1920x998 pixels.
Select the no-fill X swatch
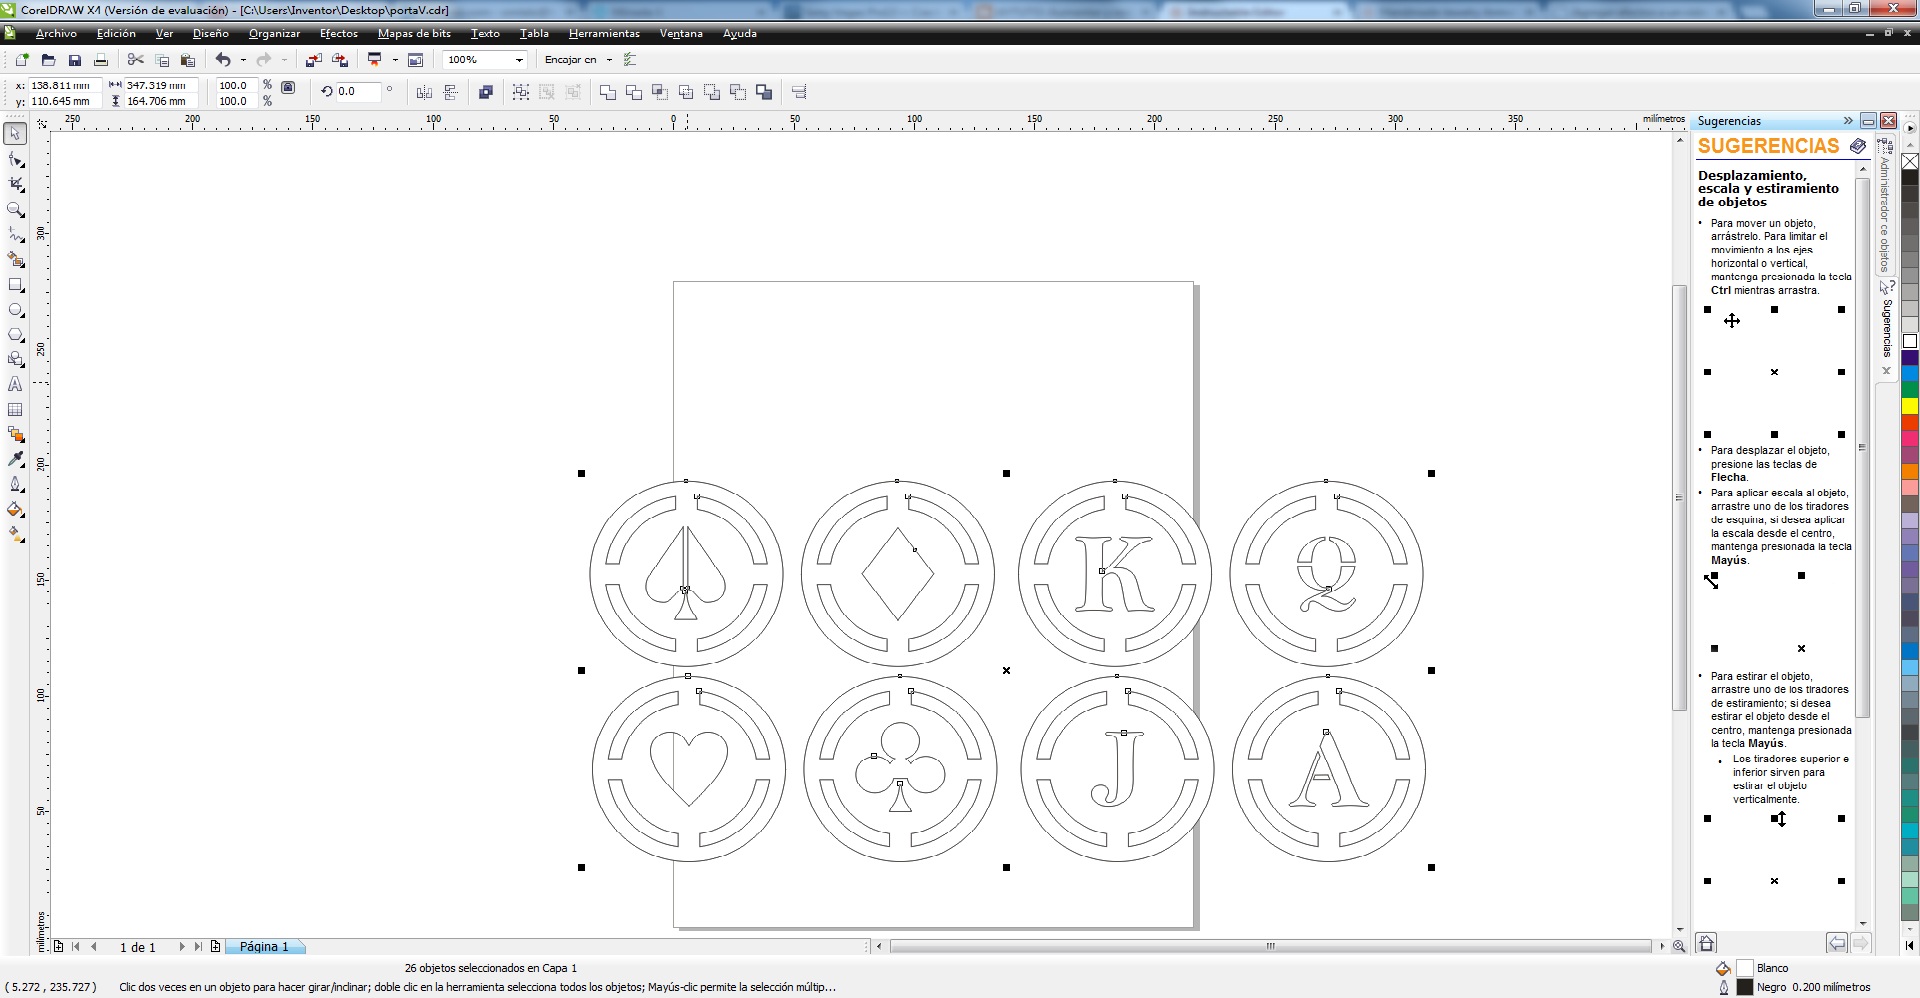coord(1910,161)
